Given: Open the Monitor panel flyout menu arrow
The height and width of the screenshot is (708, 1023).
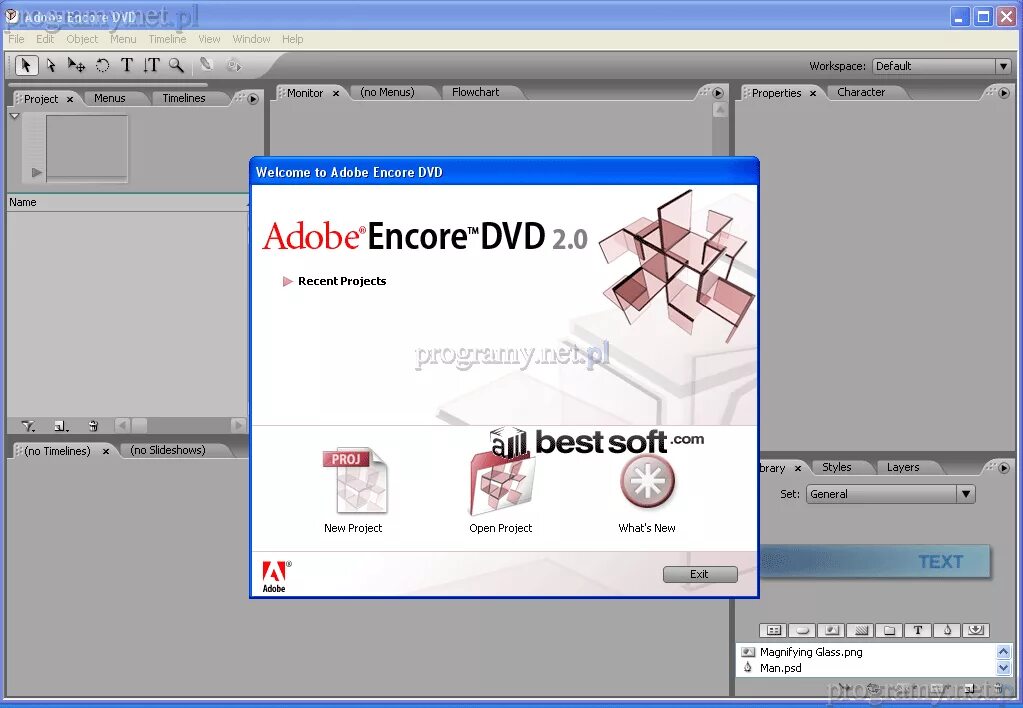Looking at the screenshot, I should (x=718, y=93).
